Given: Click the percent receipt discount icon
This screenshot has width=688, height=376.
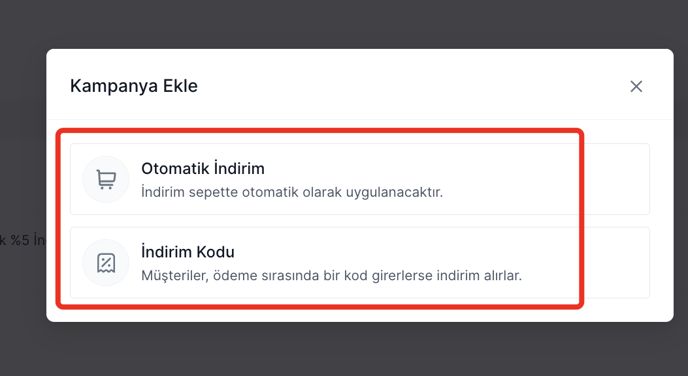Looking at the screenshot, I should point(106,262).
